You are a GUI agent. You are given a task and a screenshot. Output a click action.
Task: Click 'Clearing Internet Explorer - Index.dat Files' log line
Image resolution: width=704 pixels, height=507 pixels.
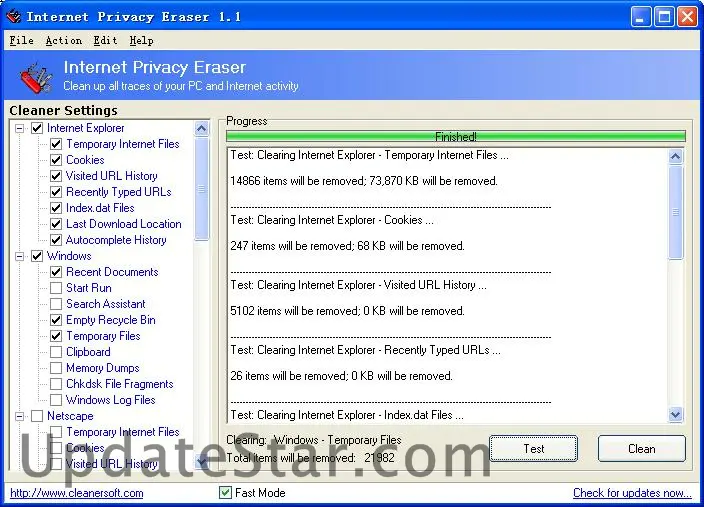point(347,415)
